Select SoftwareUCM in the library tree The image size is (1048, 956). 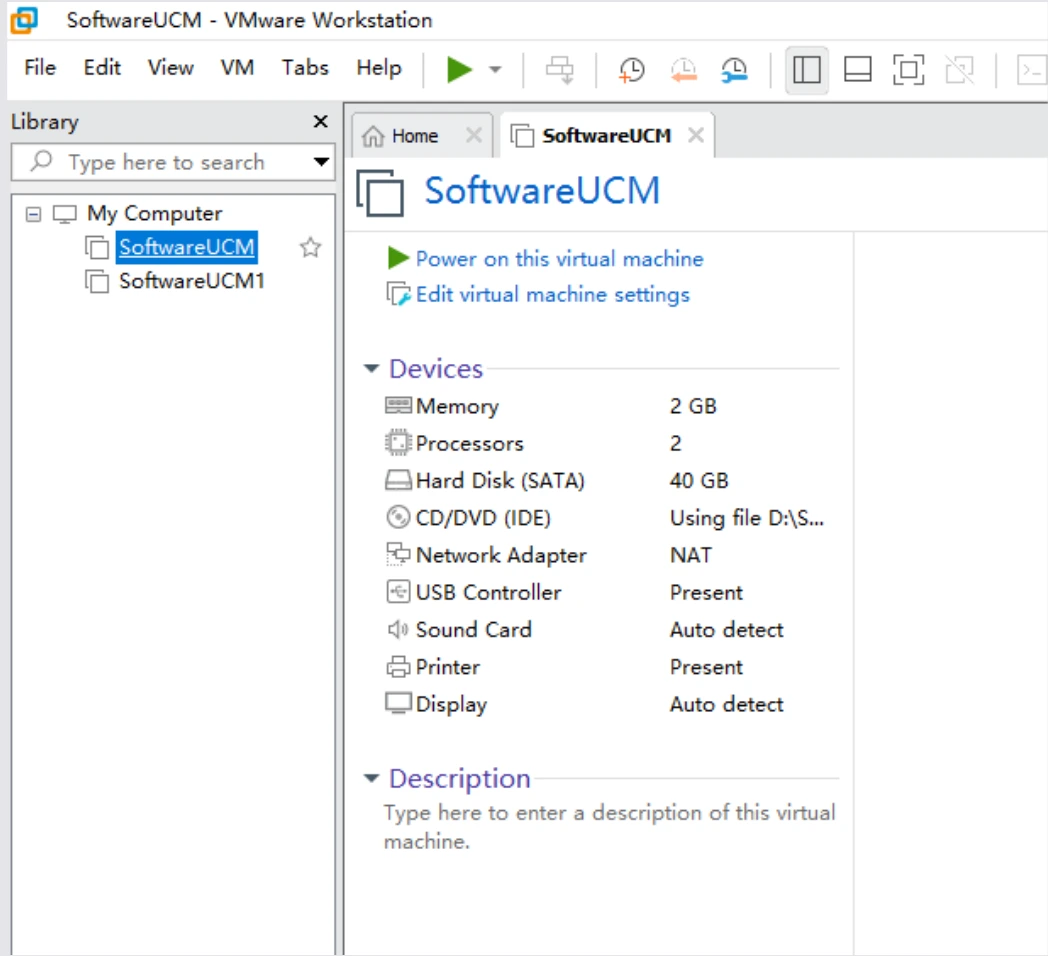point(186,247)
